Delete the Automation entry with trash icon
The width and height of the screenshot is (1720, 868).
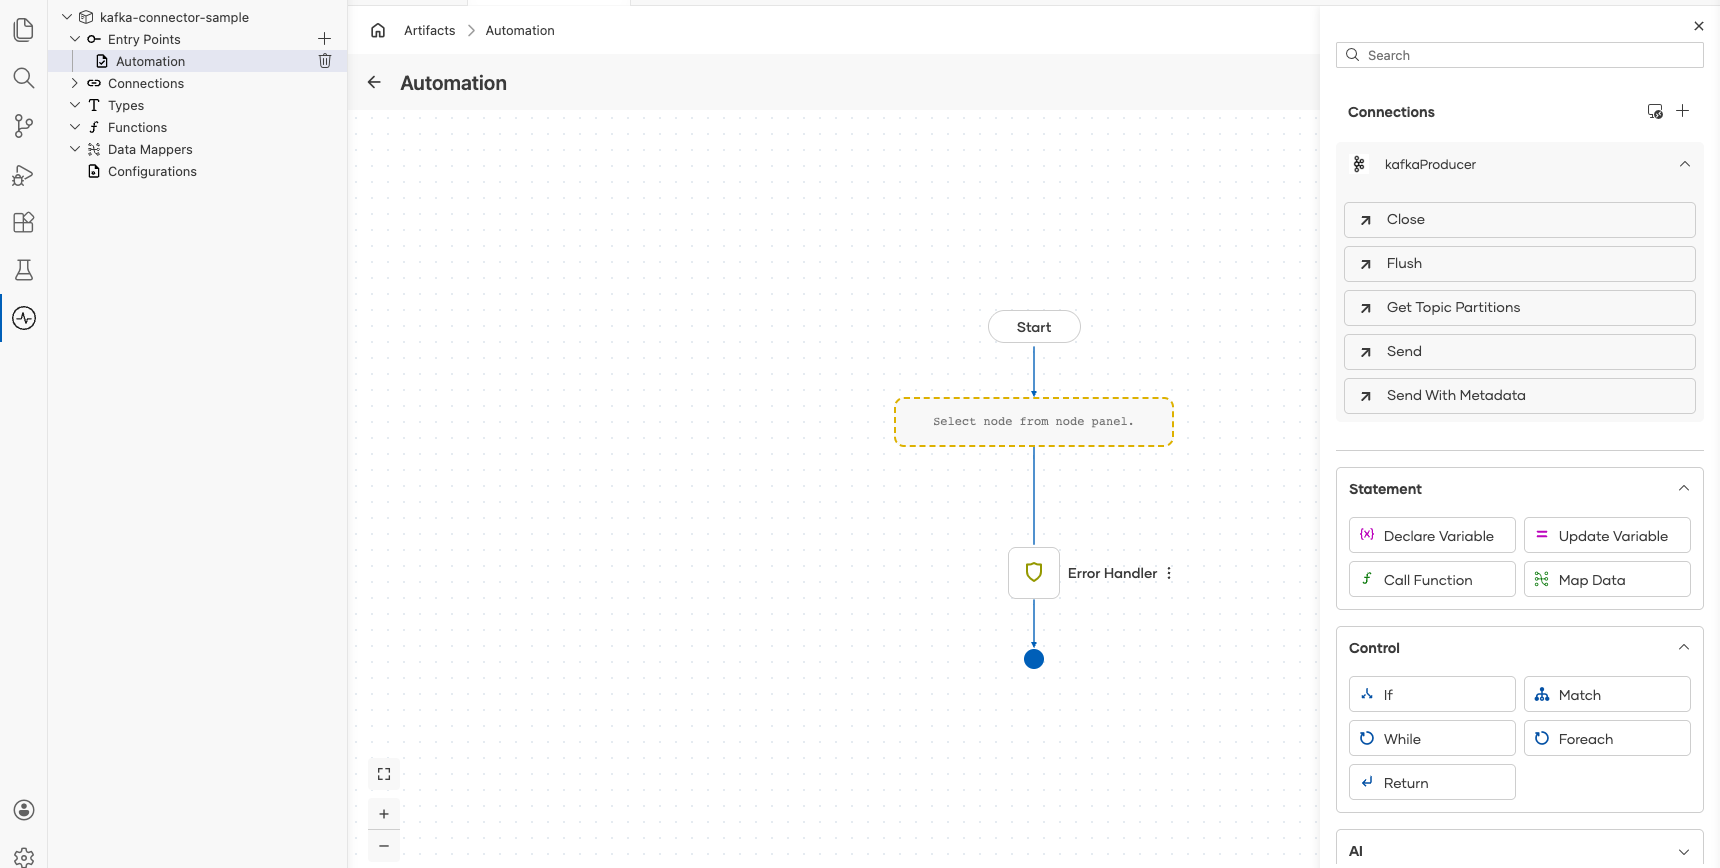click(x=324, y=61)
